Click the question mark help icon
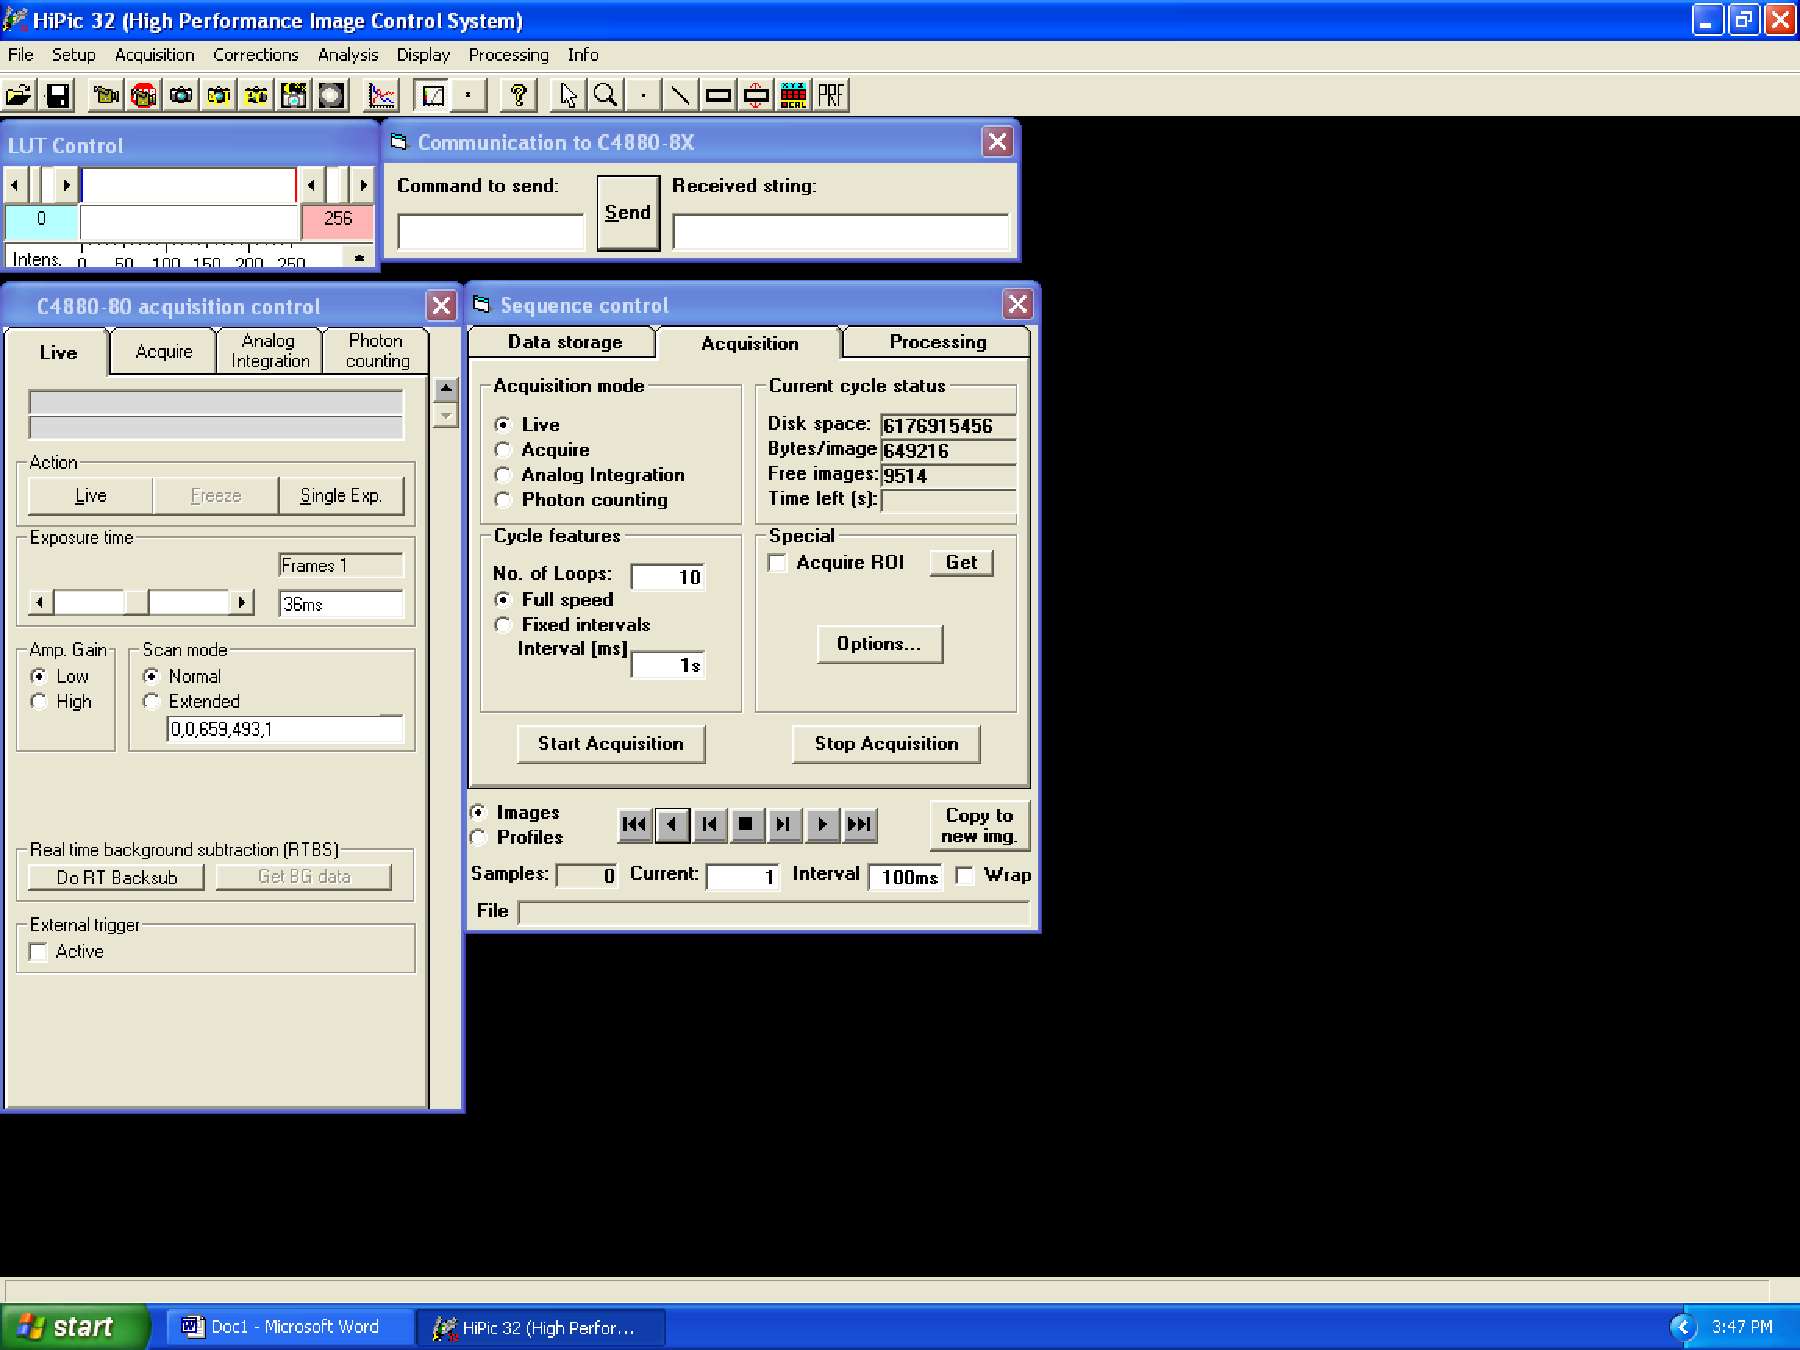The width and height of the screenshot is (1800, 1350). pyautogui.click(x=518, y=96)
